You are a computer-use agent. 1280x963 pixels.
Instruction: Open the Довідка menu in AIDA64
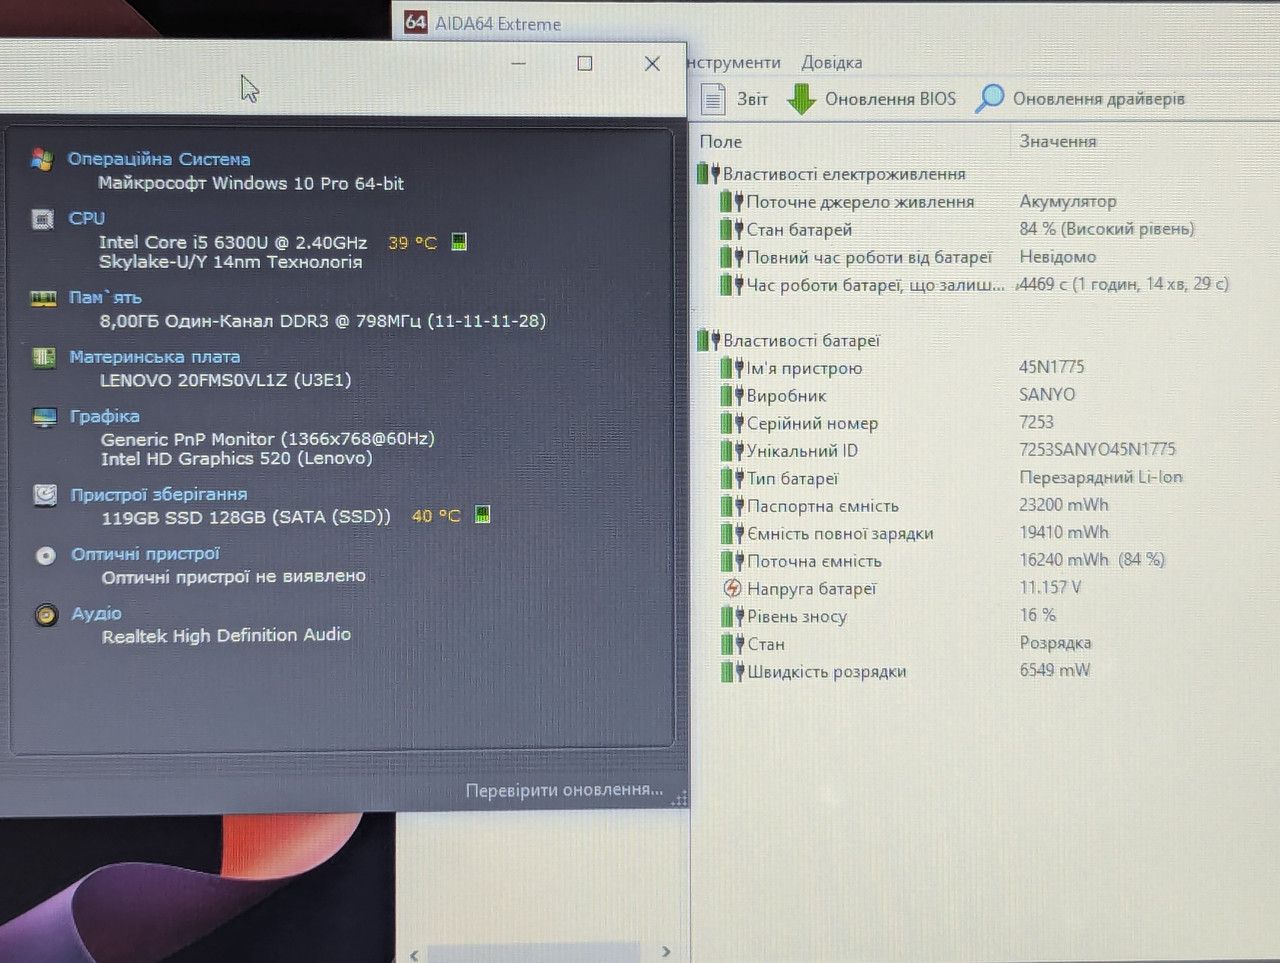pos(832,62)
